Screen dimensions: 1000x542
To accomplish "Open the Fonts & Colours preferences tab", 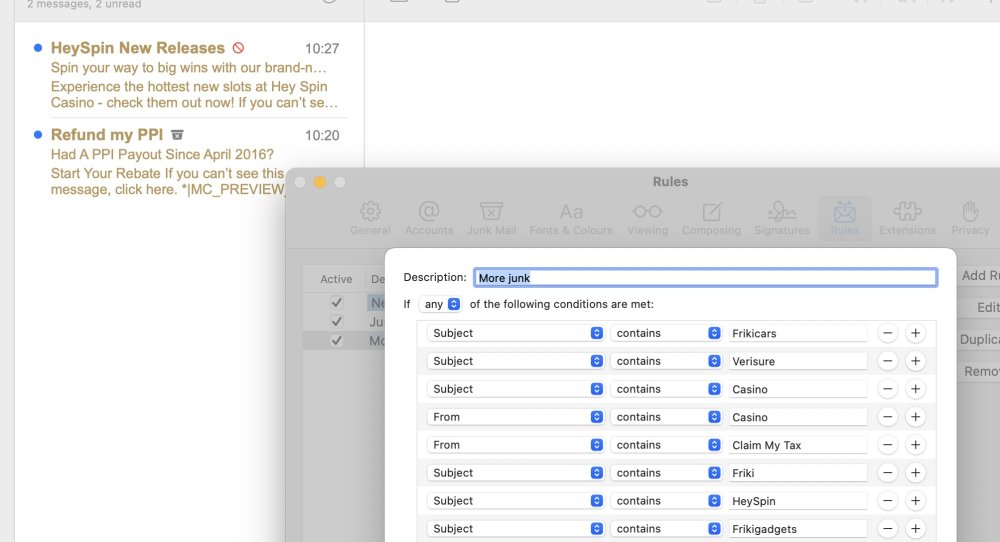I will [x=571, y=218].
